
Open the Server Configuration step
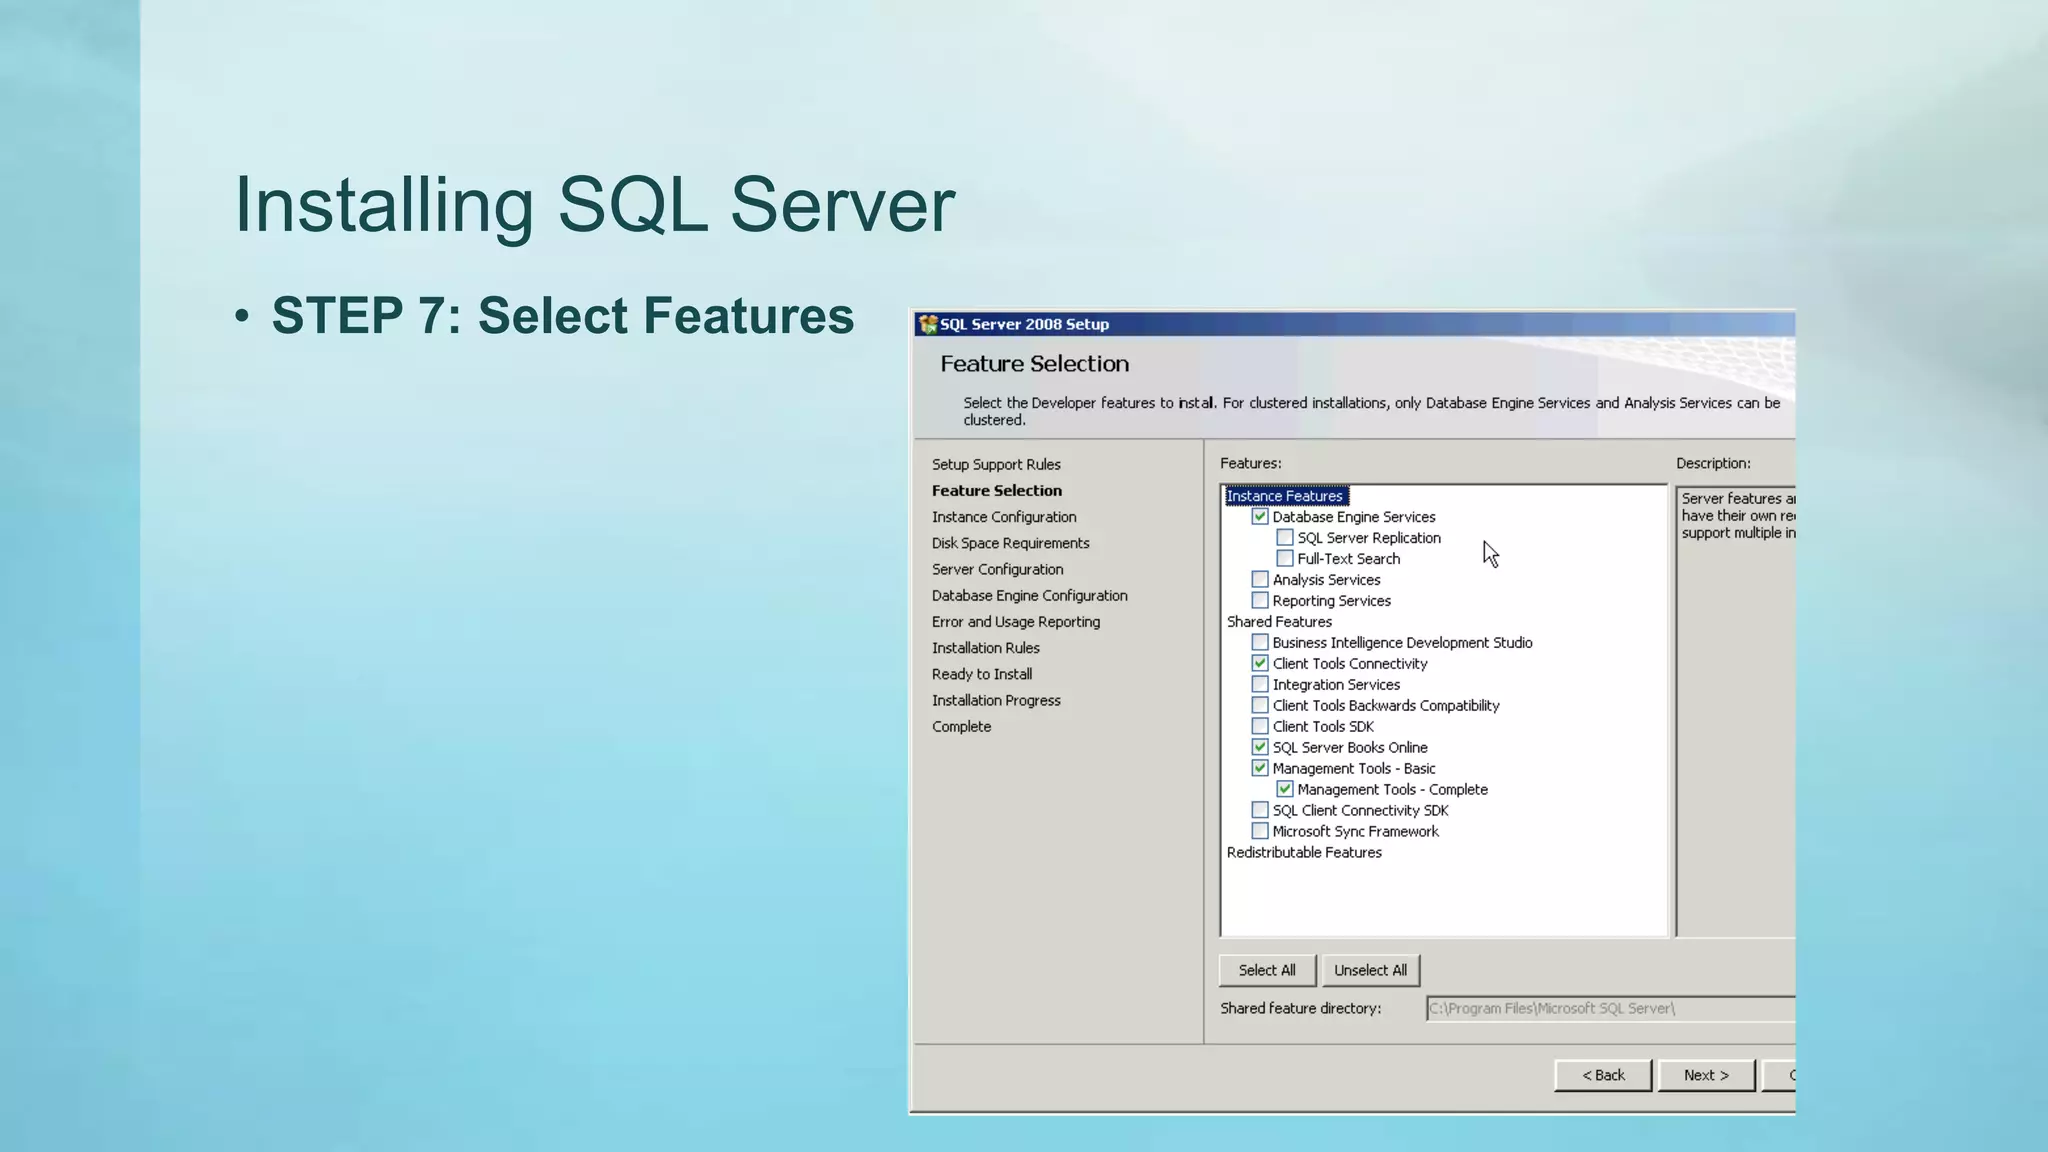pos(998,569)
